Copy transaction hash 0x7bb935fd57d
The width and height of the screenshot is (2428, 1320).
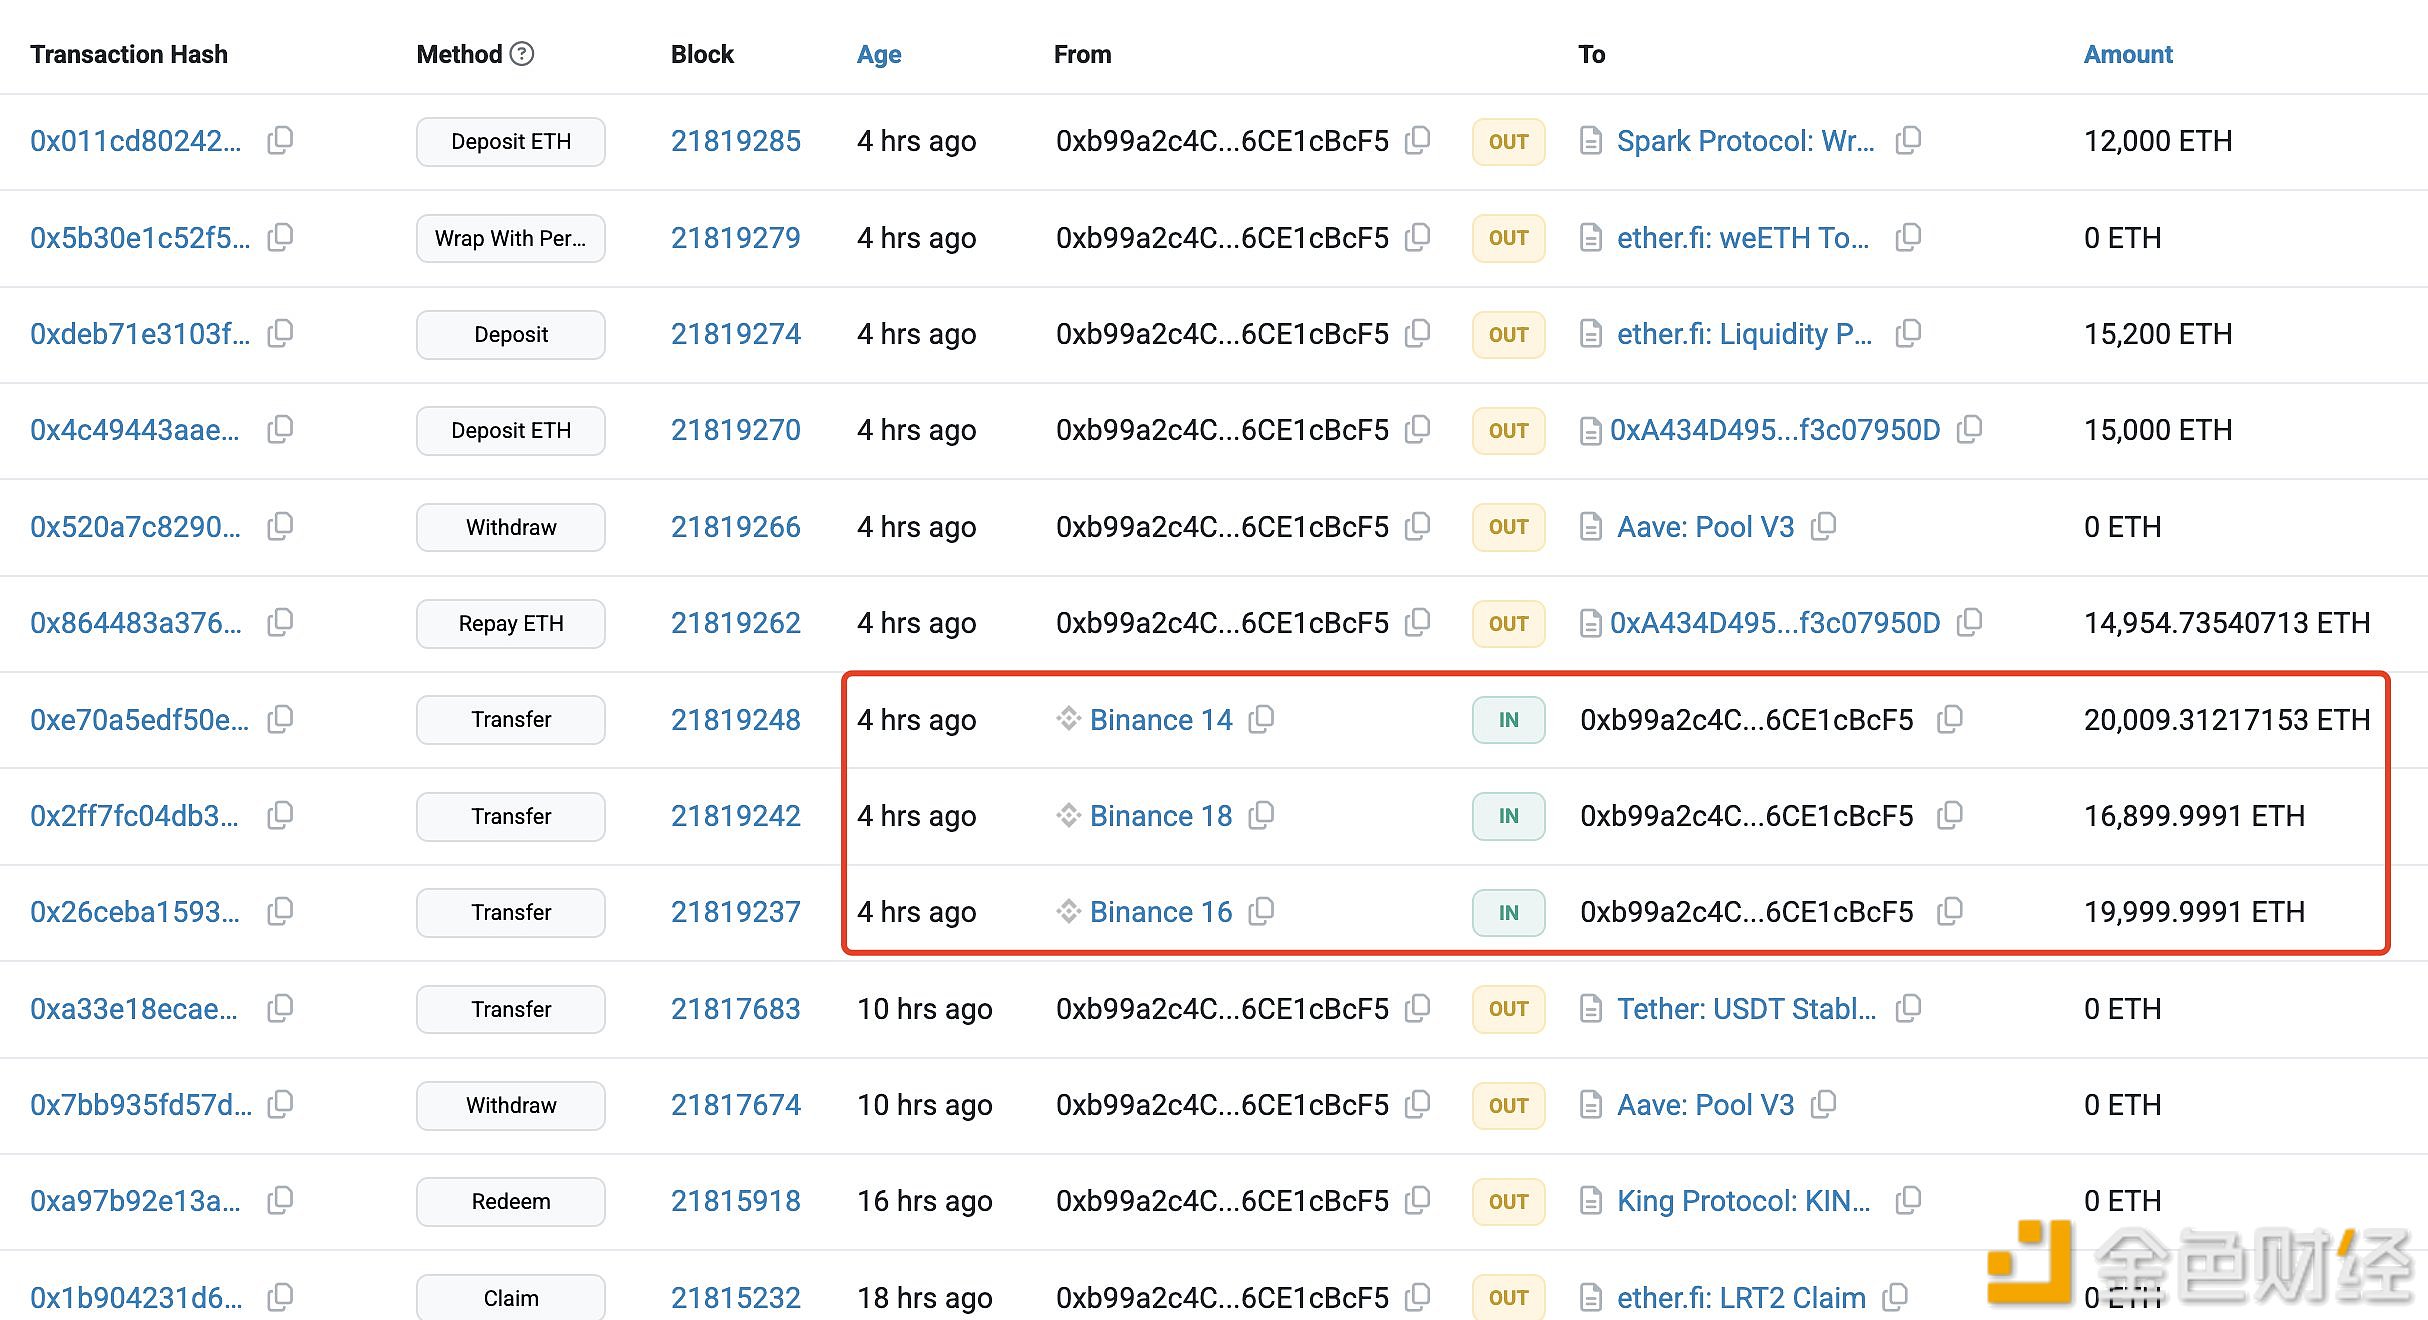point(280,1105)
